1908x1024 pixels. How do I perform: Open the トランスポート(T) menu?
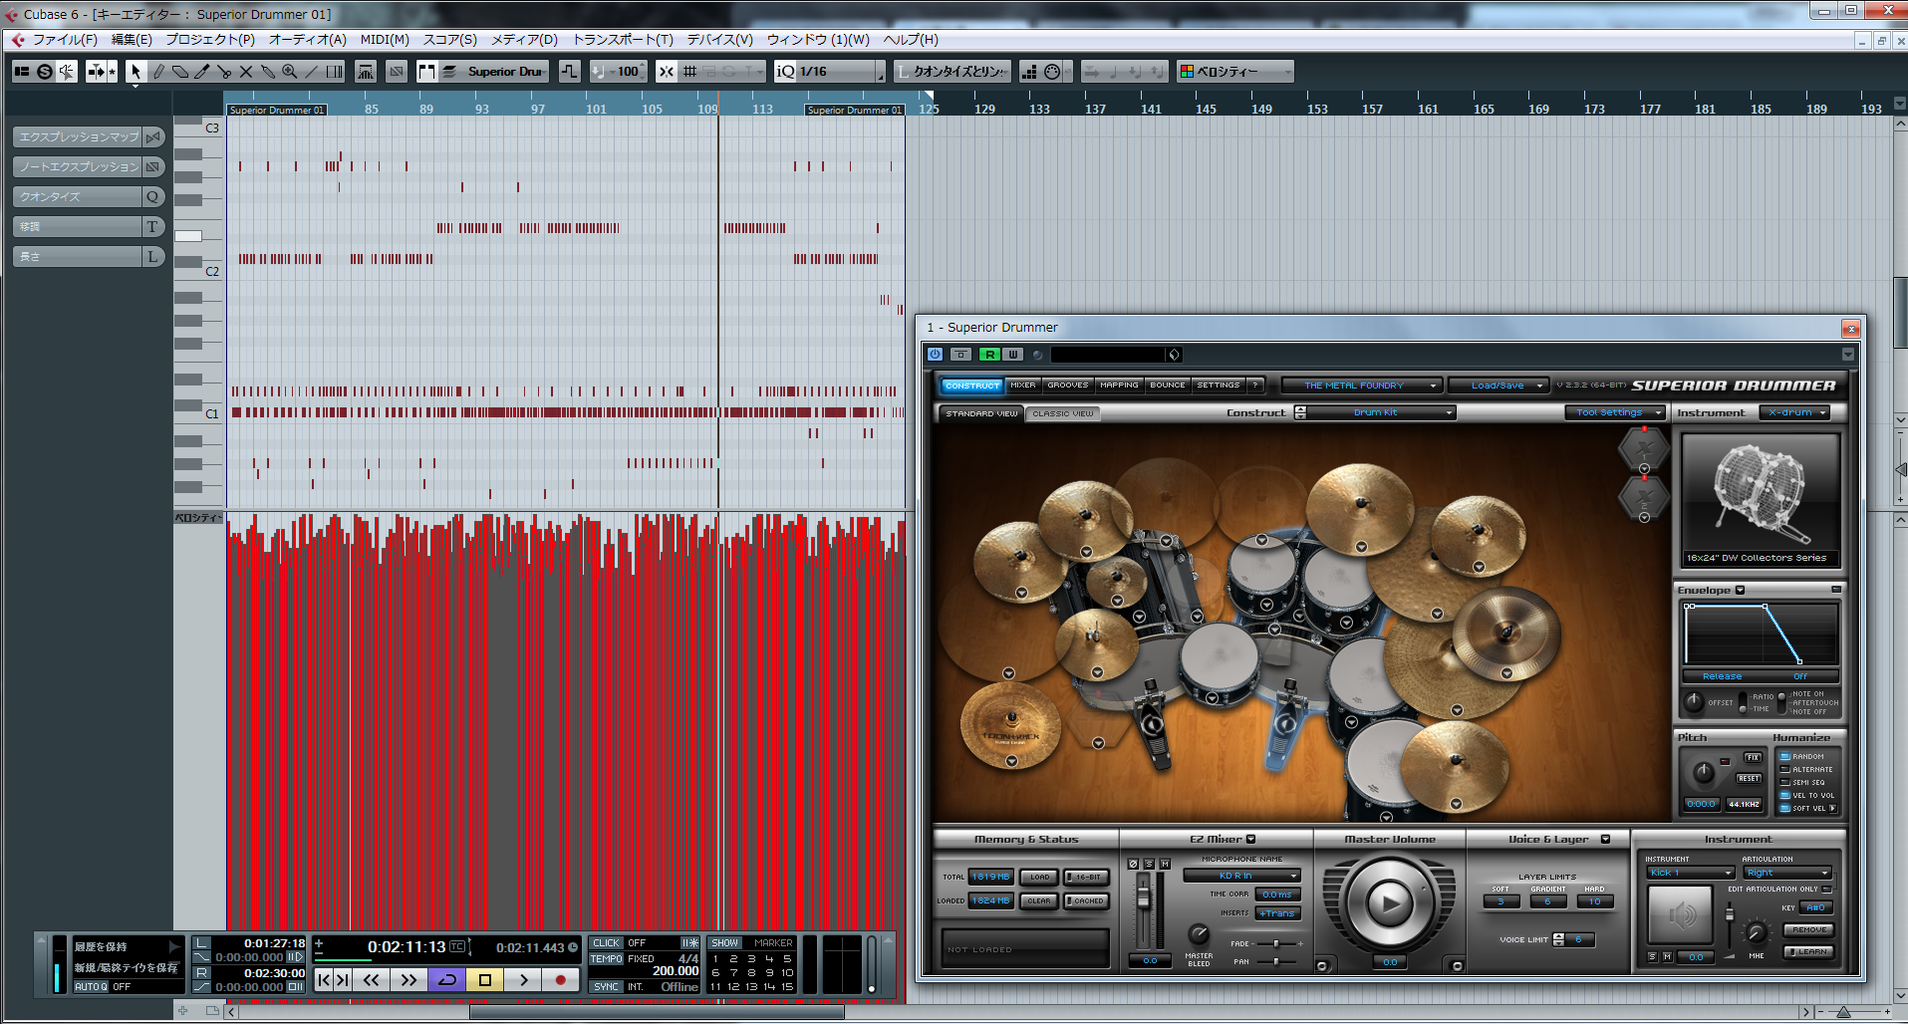(622, 40)
